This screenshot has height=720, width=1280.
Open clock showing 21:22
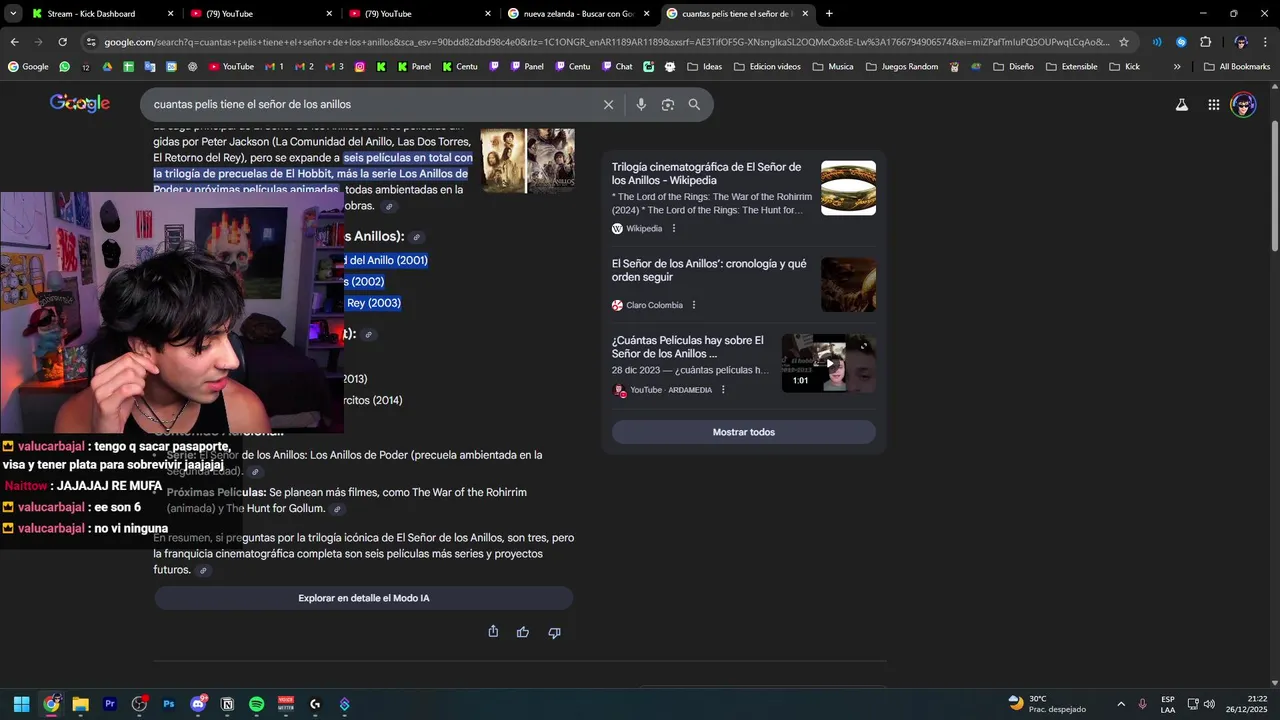(x=1248, y=704)
